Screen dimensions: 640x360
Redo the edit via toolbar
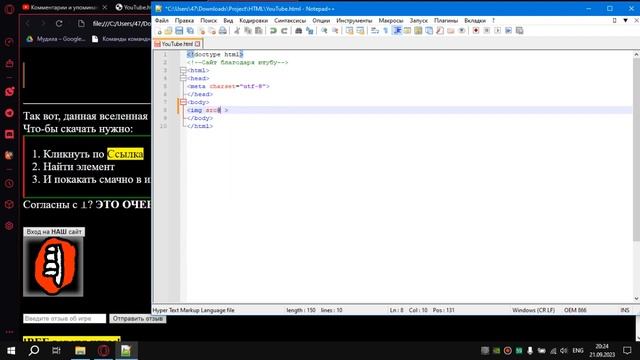tap(284, 31)
